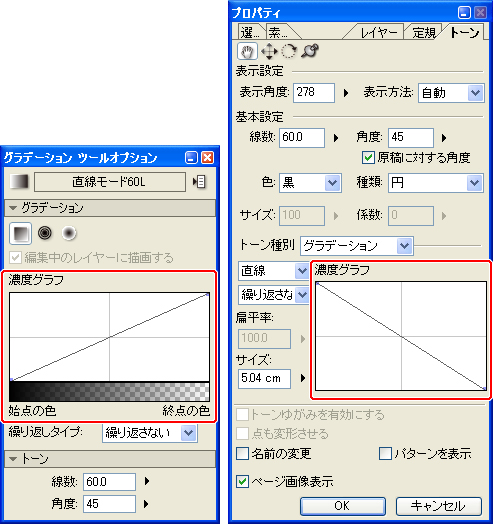Select the four-arrow move tool icon
The height and width of the screenshot is (524, 493).
269,51
